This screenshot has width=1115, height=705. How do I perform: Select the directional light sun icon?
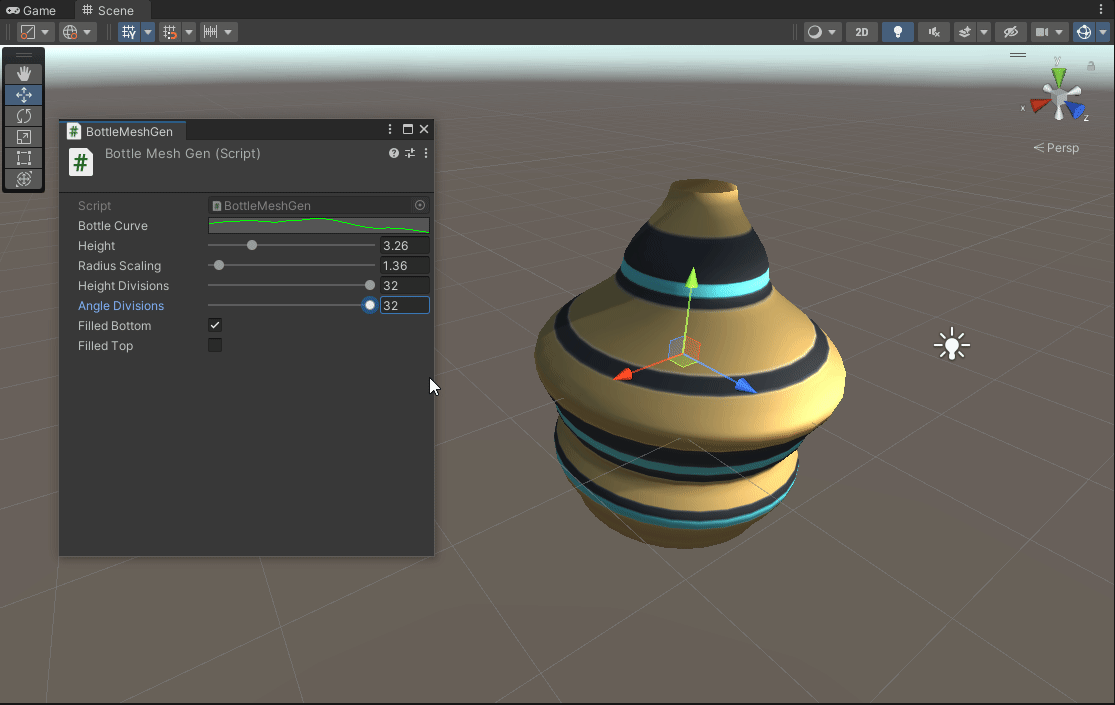tap(951, 345)
